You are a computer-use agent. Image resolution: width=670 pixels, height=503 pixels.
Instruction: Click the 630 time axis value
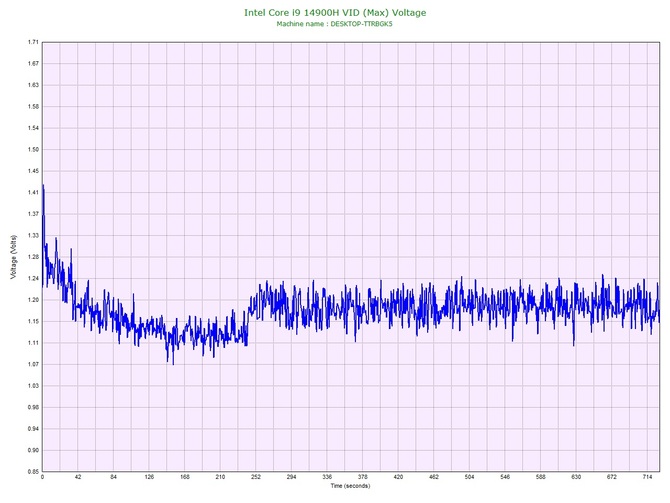pos(576,477)
